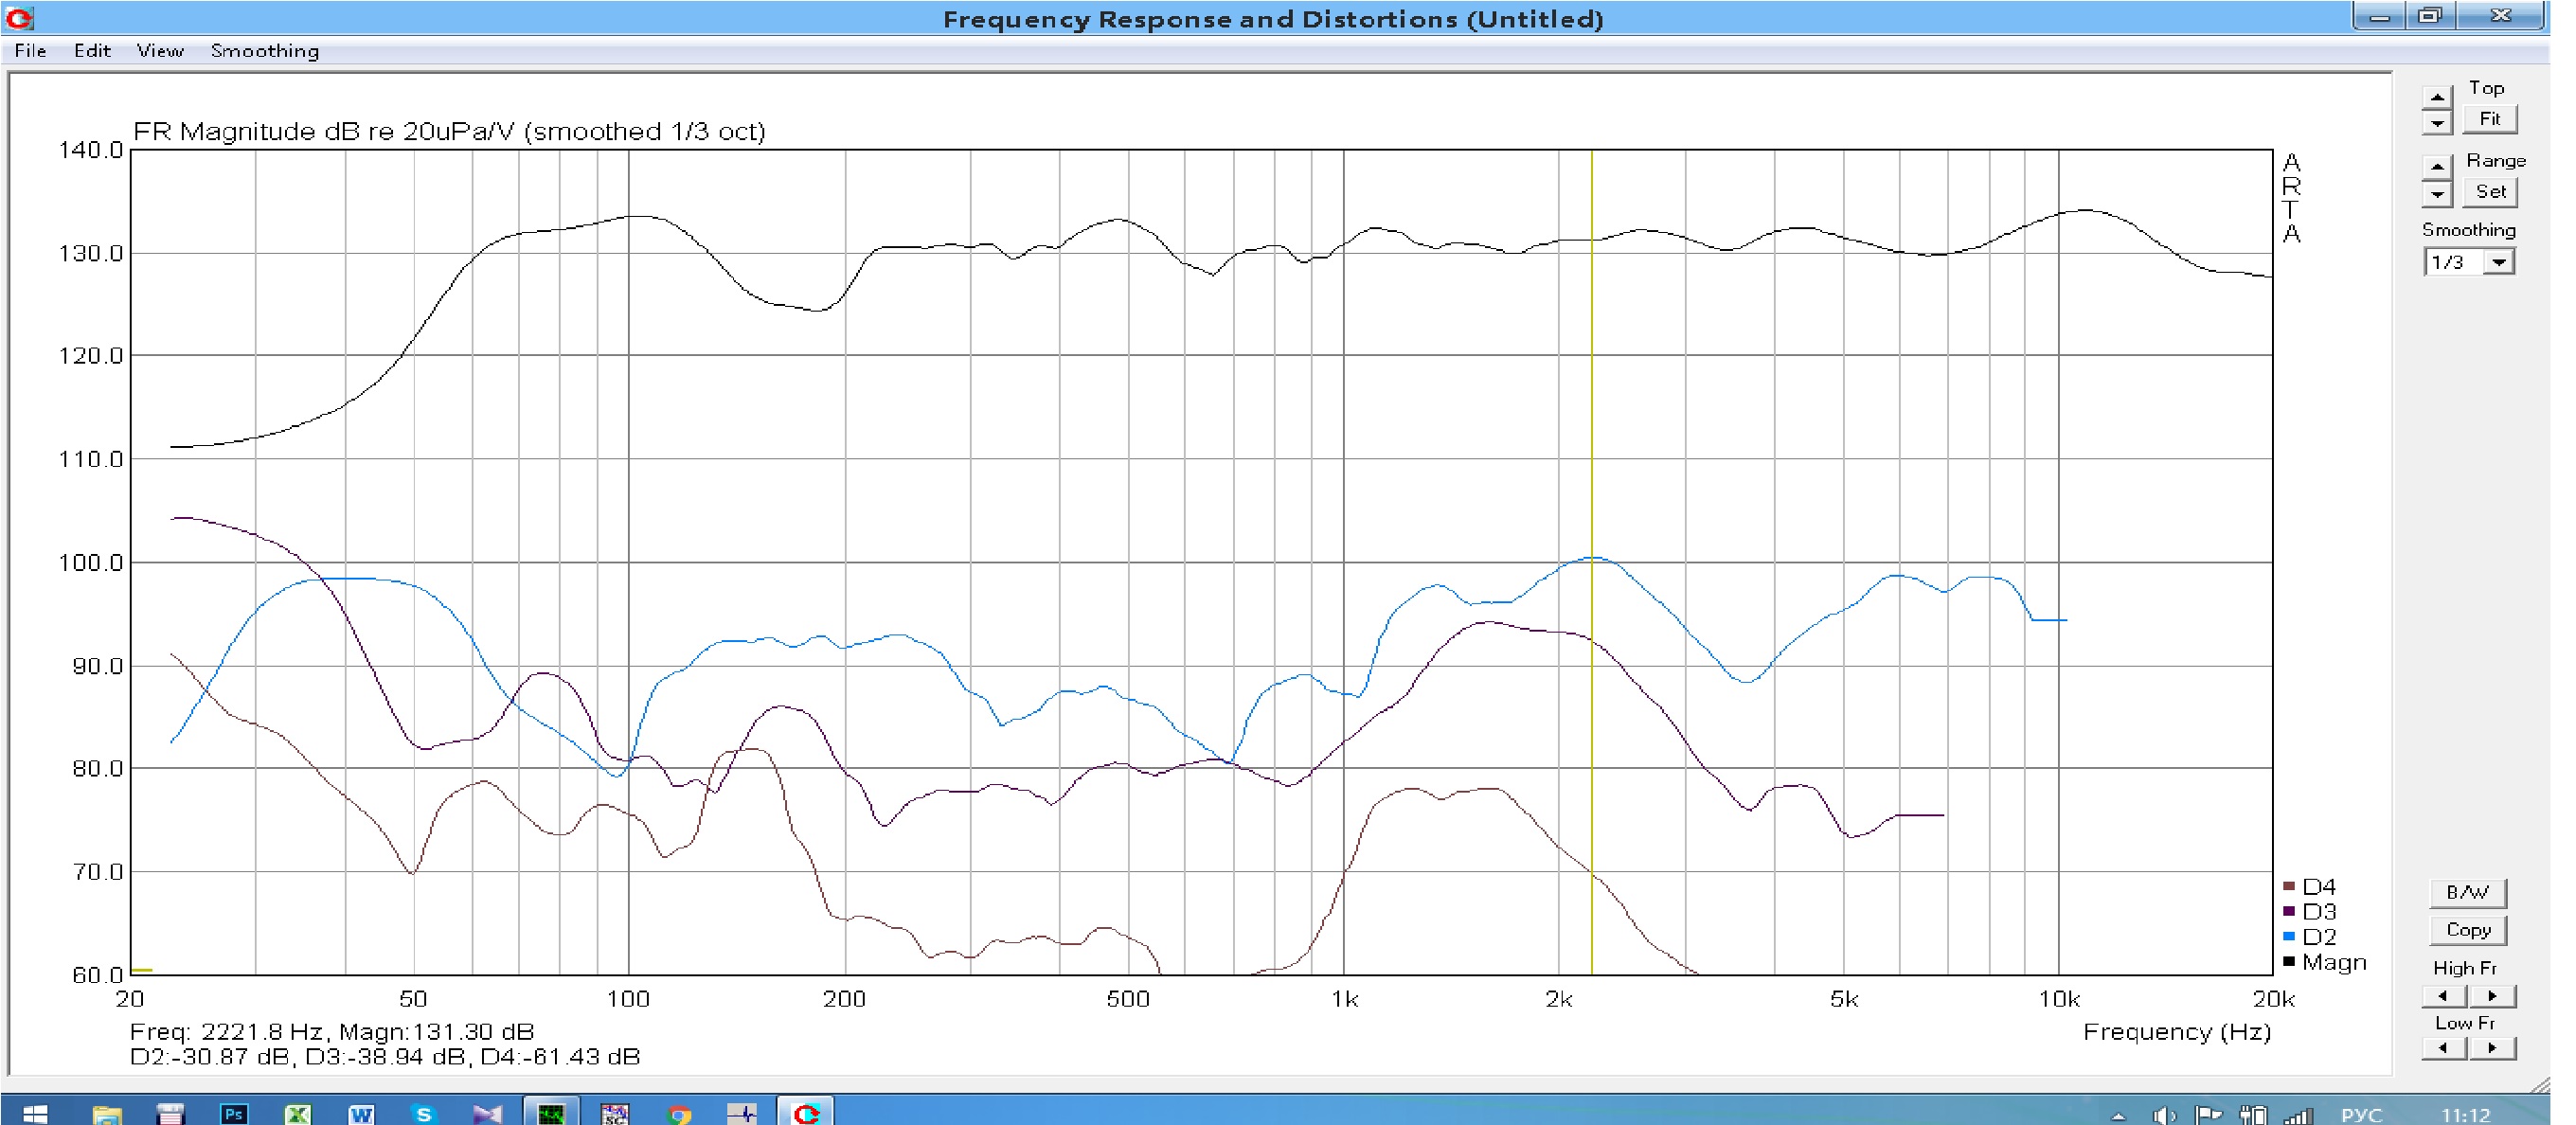Open the View menu
Screen dimensions: 2576x1125
click(160, 51)
